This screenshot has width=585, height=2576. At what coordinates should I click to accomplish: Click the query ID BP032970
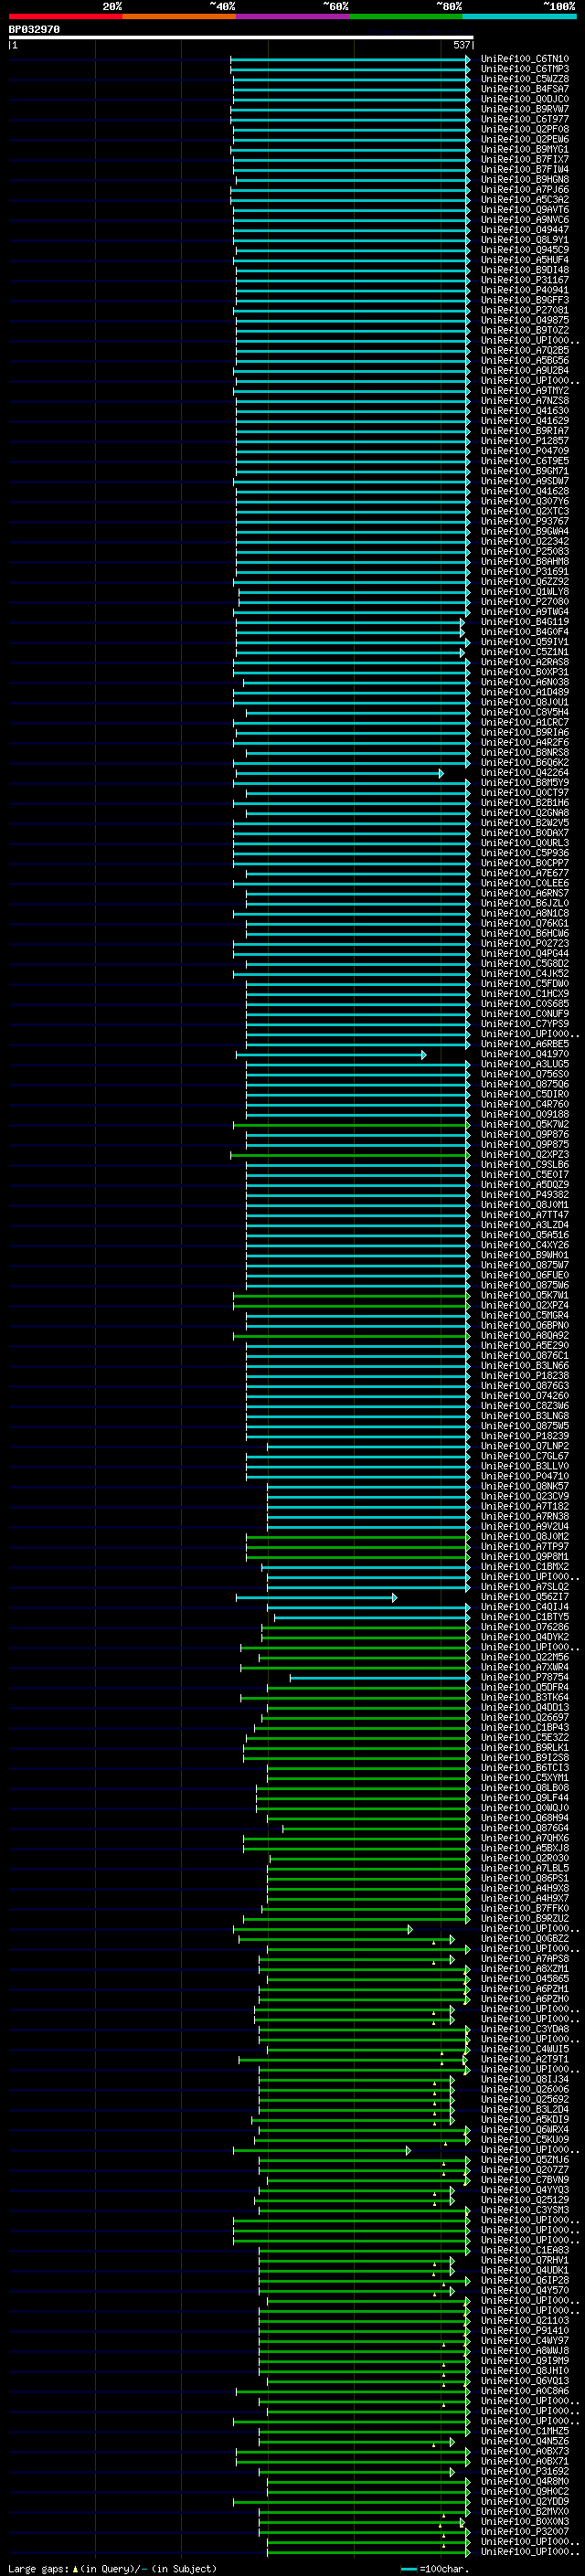click(x=34, y=30)
